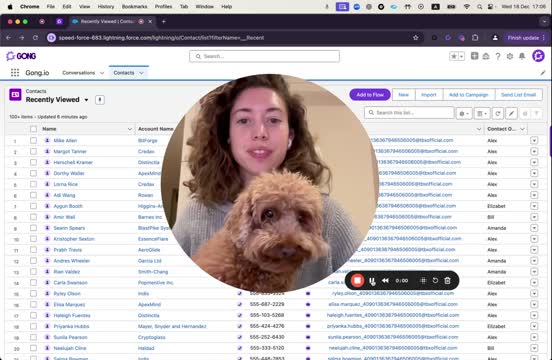Click the notifications bell icon

(x=522, y=56)
